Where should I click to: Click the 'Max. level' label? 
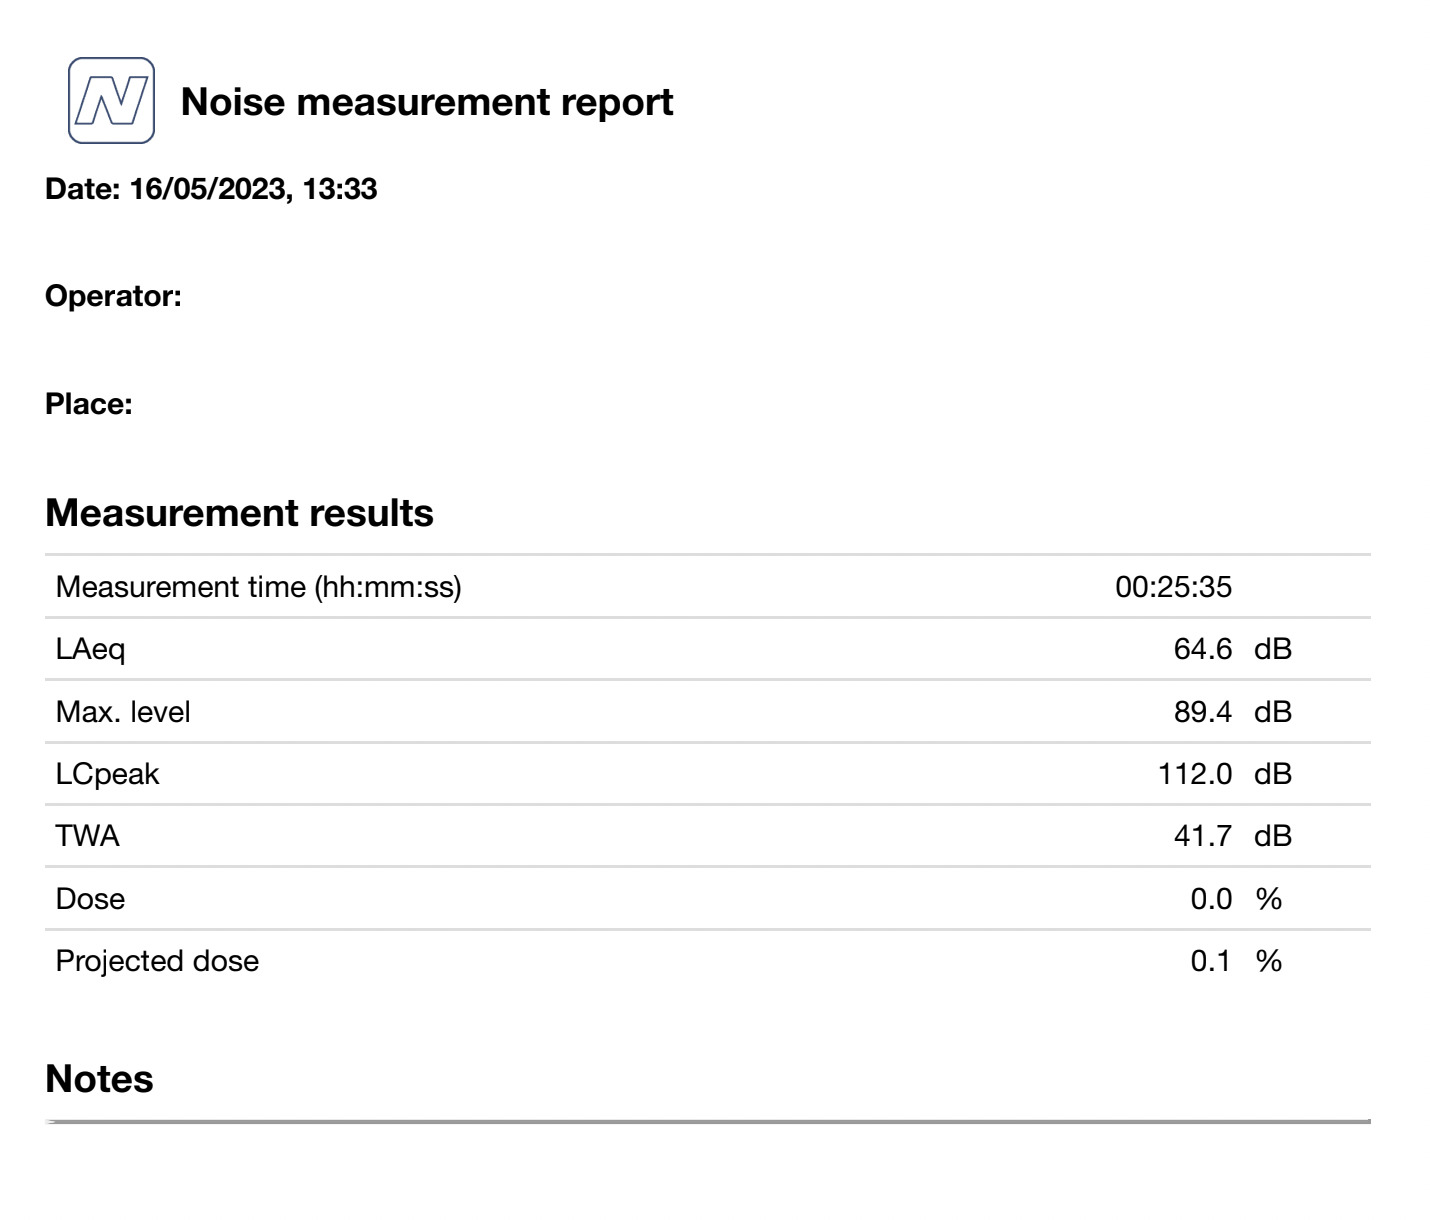tap(123, 712)
